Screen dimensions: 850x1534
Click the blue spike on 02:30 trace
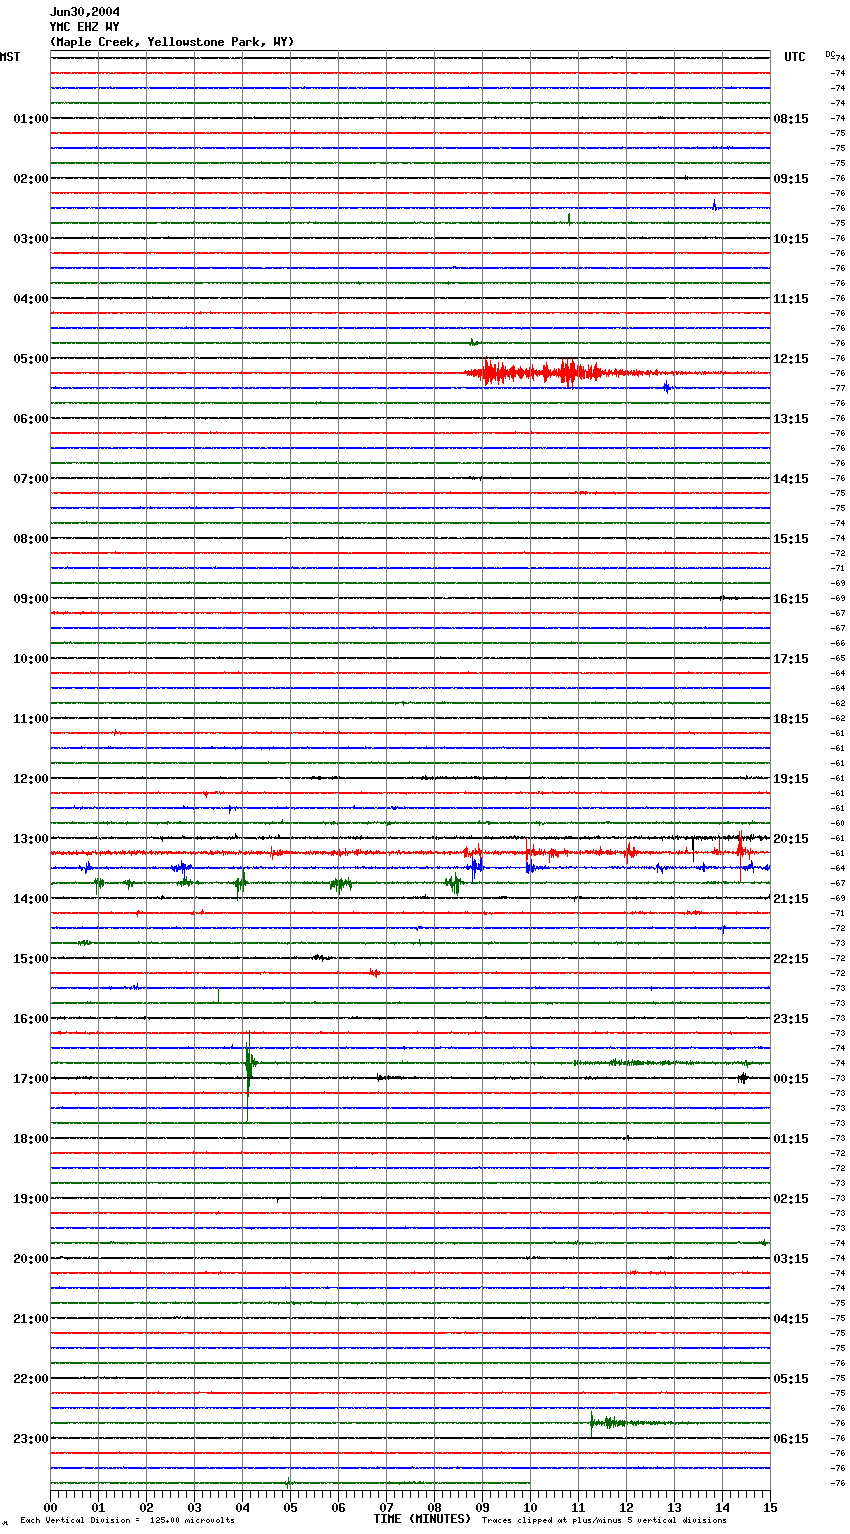point(714,206)
